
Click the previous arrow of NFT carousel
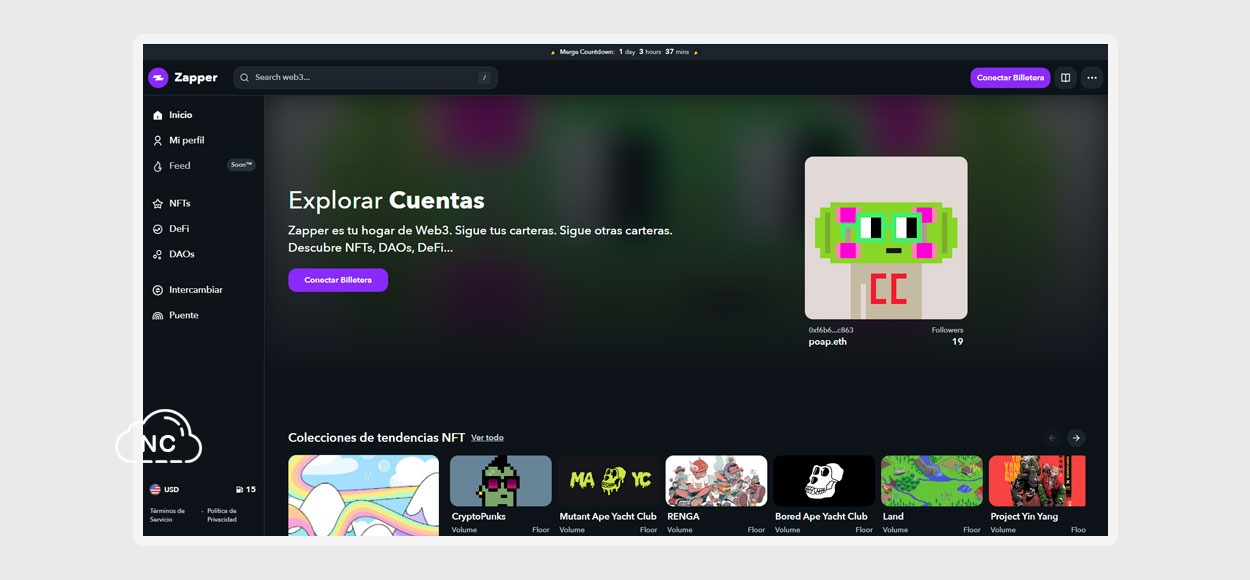tap(1052, 438)
